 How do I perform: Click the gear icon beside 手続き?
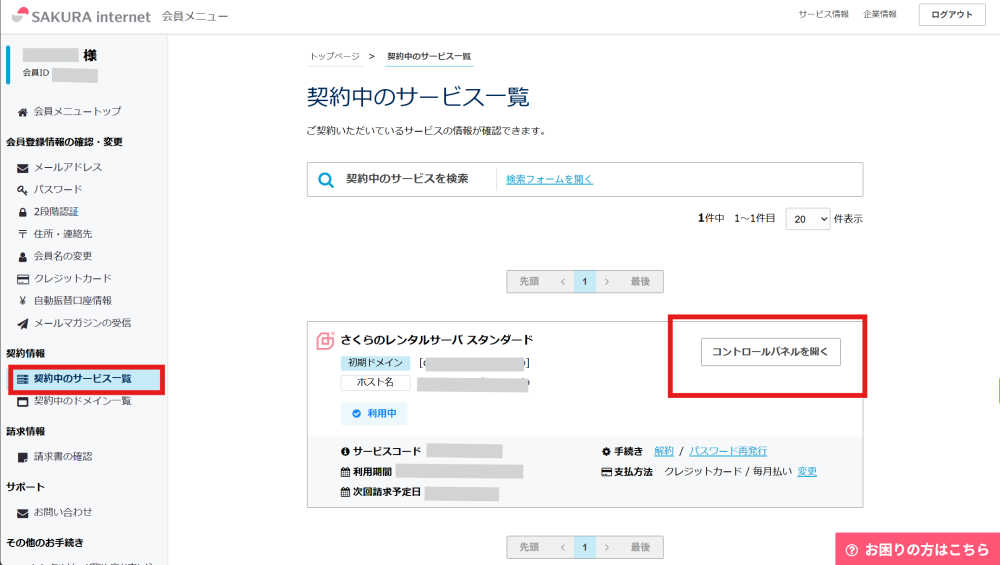(606, 451)
